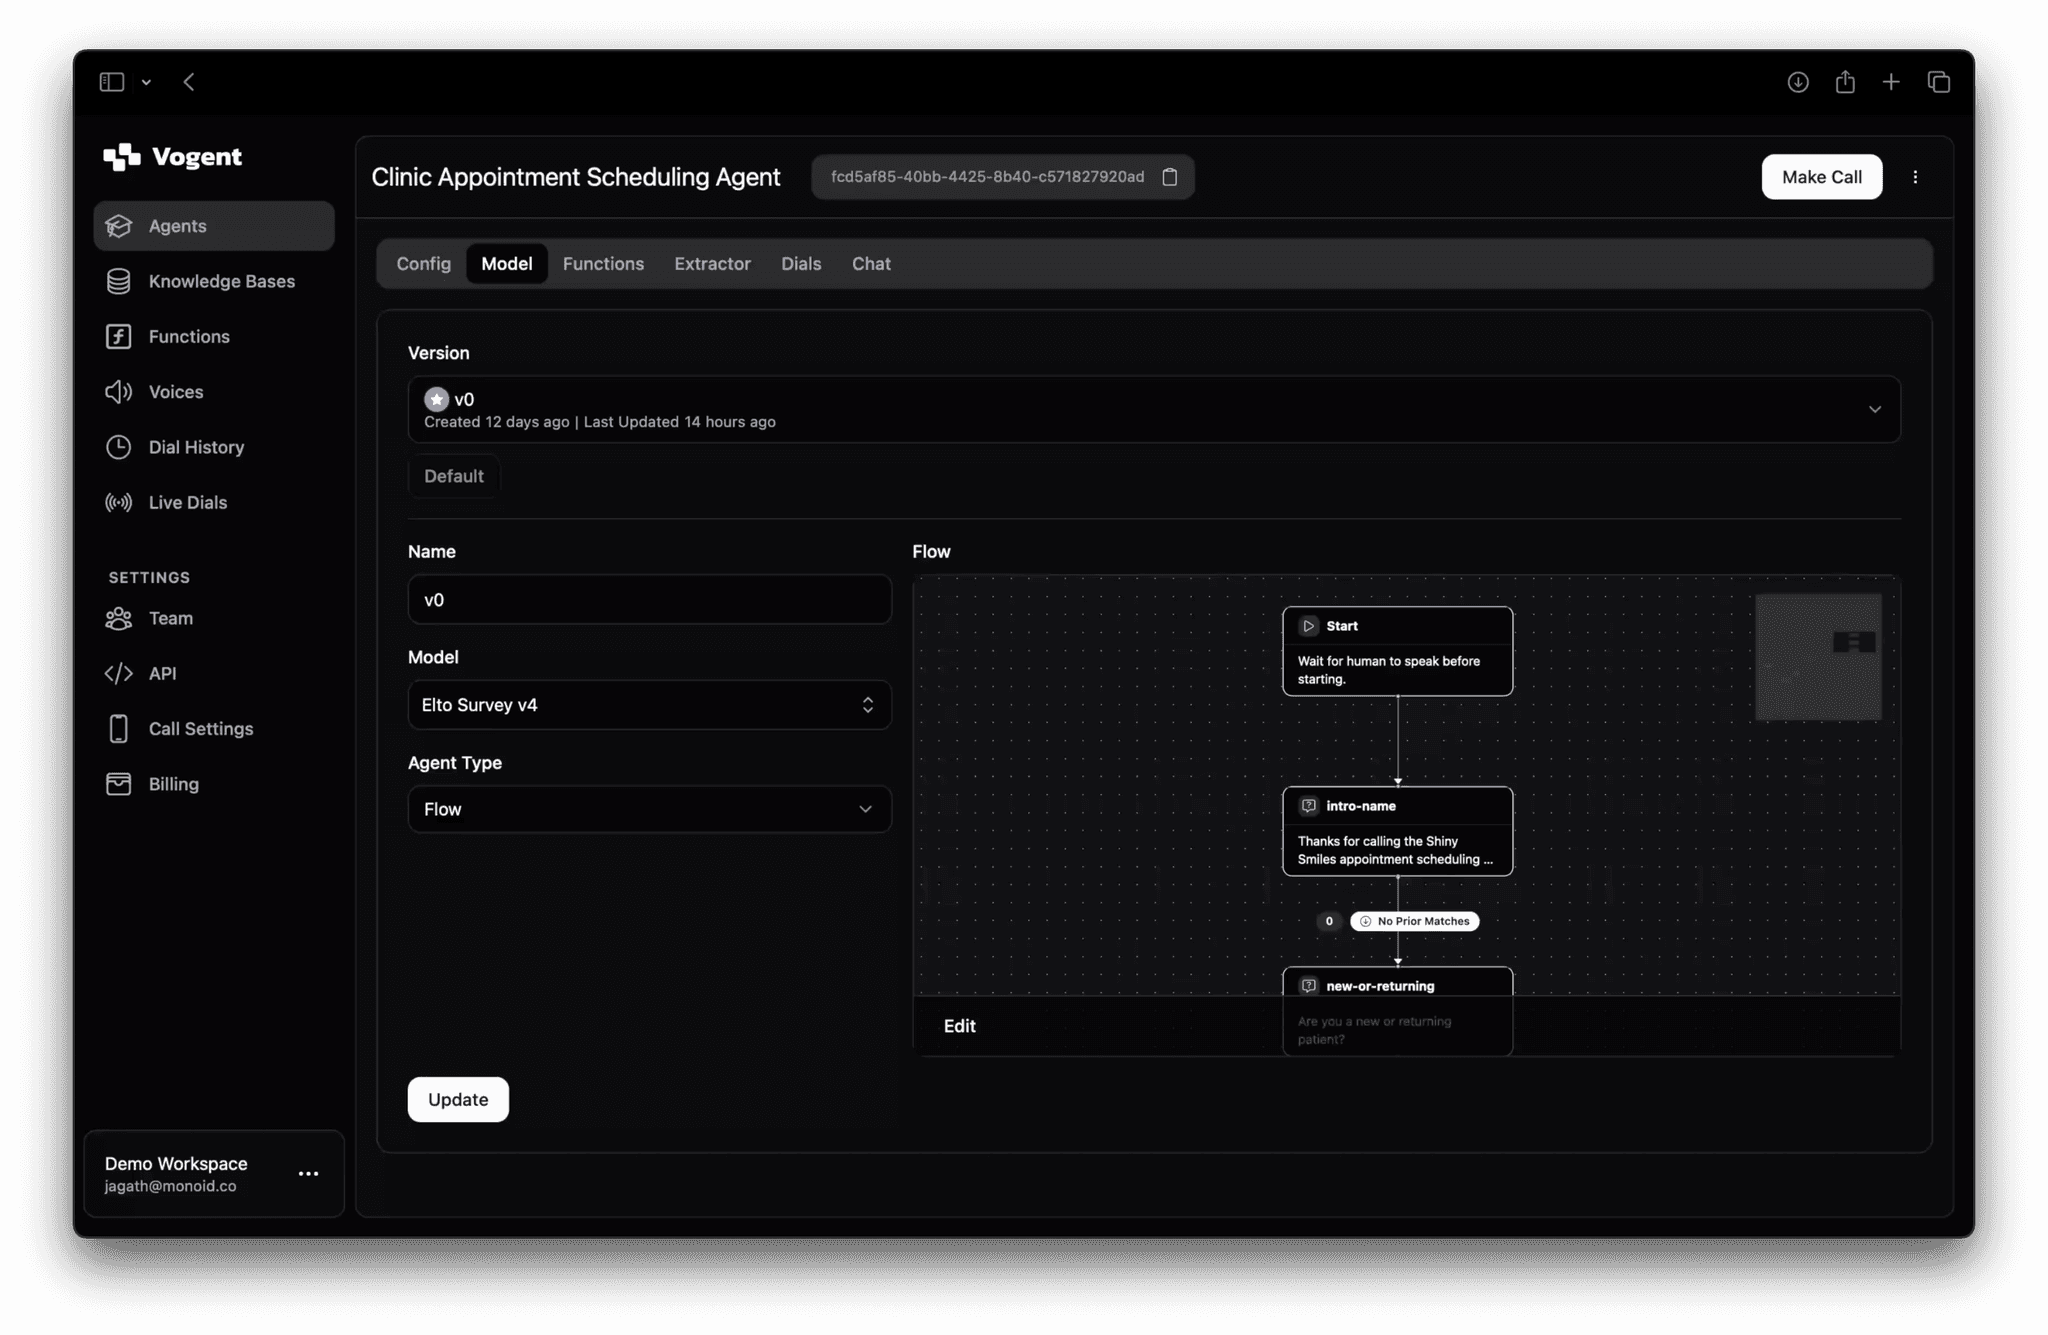2048x1335 pixels.
Task: Change the Flow agent type dropdown
Action: pos(649,809)
